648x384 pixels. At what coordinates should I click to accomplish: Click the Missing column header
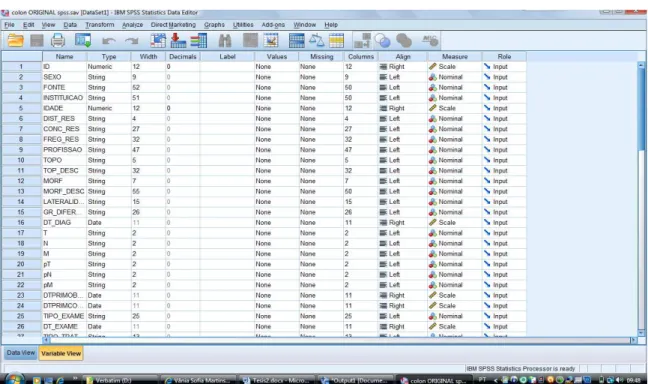coord(321,57)
